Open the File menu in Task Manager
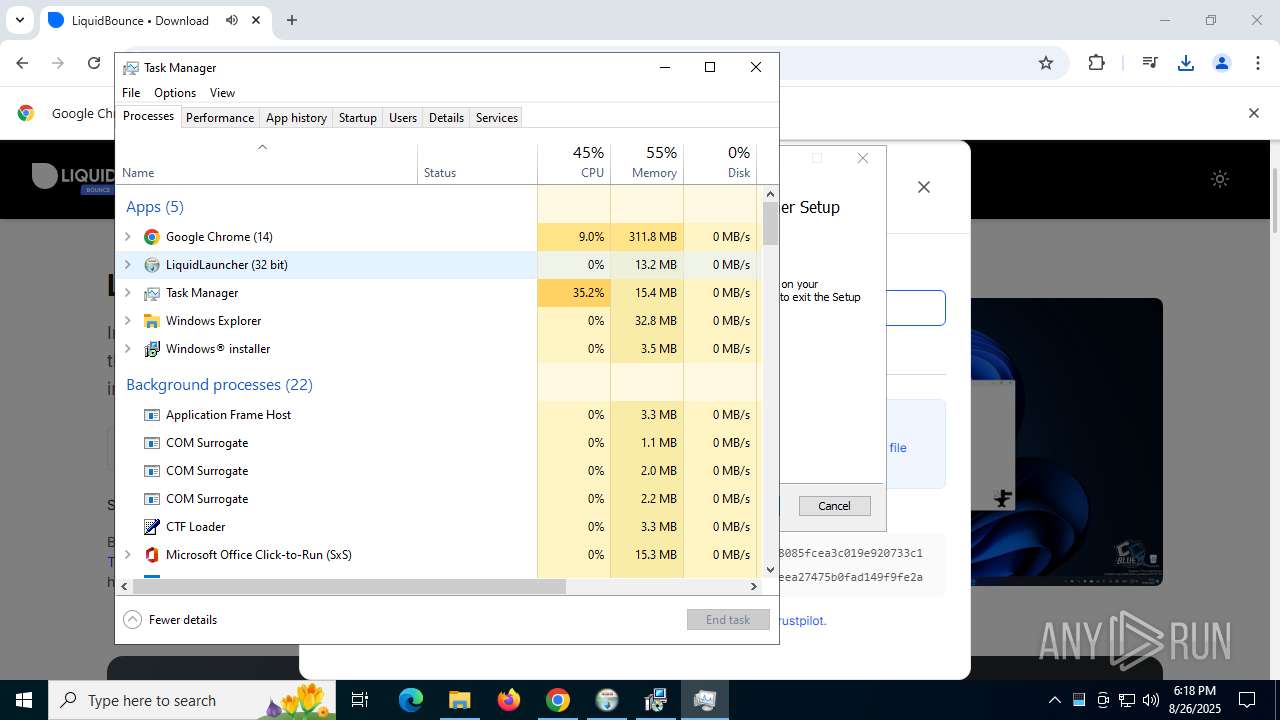Image resolution: width=1280 pixels, height=720 pixels. (131, 93)
